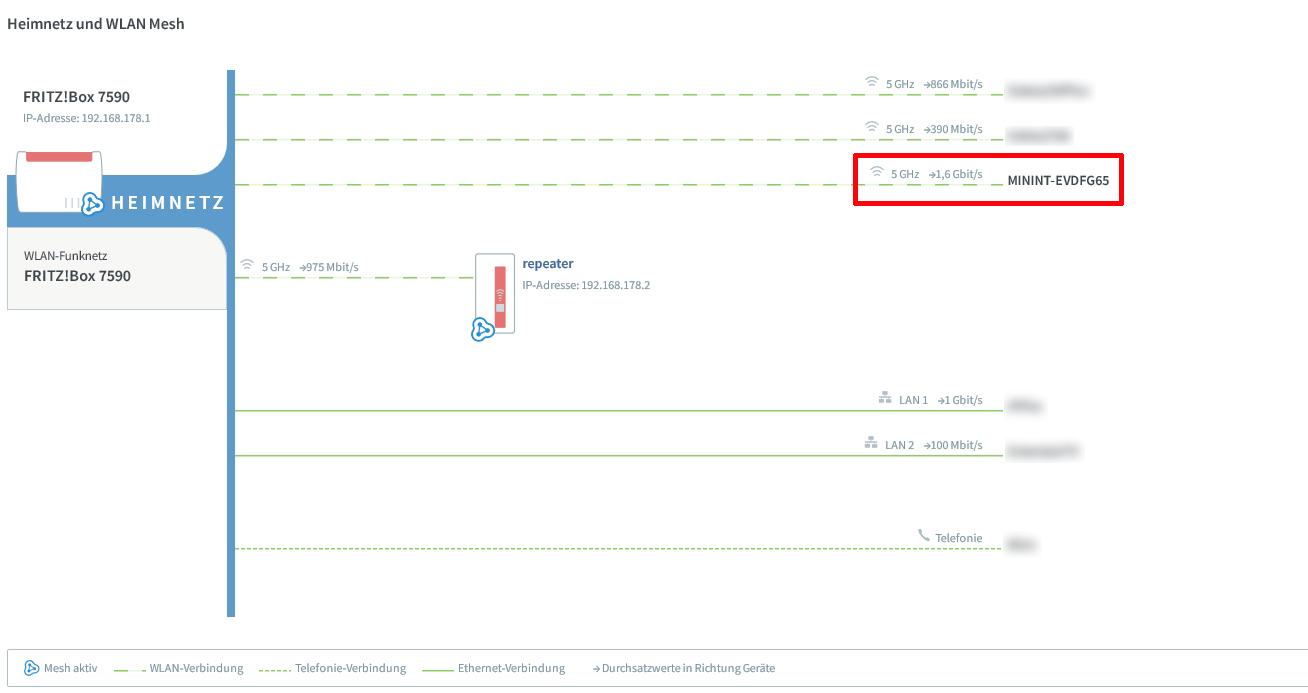Viewport: 1308px width, 693px height.
Task: Click the WLAN-Funknetz FRITZ!Box 7590 box
Action: coord(117,268)
